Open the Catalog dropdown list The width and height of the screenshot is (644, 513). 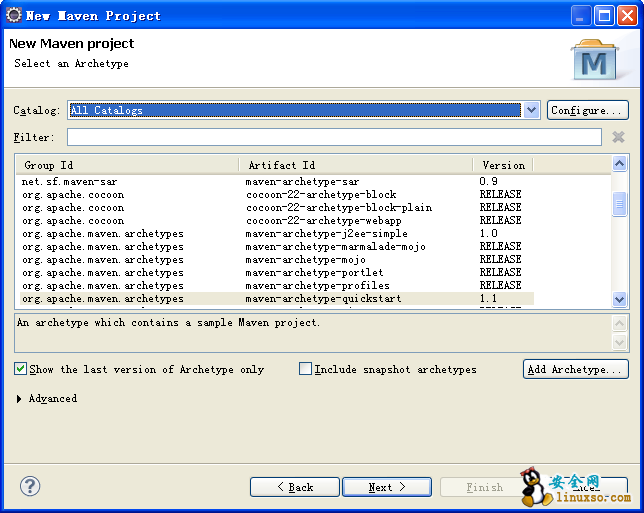(531, 110)
